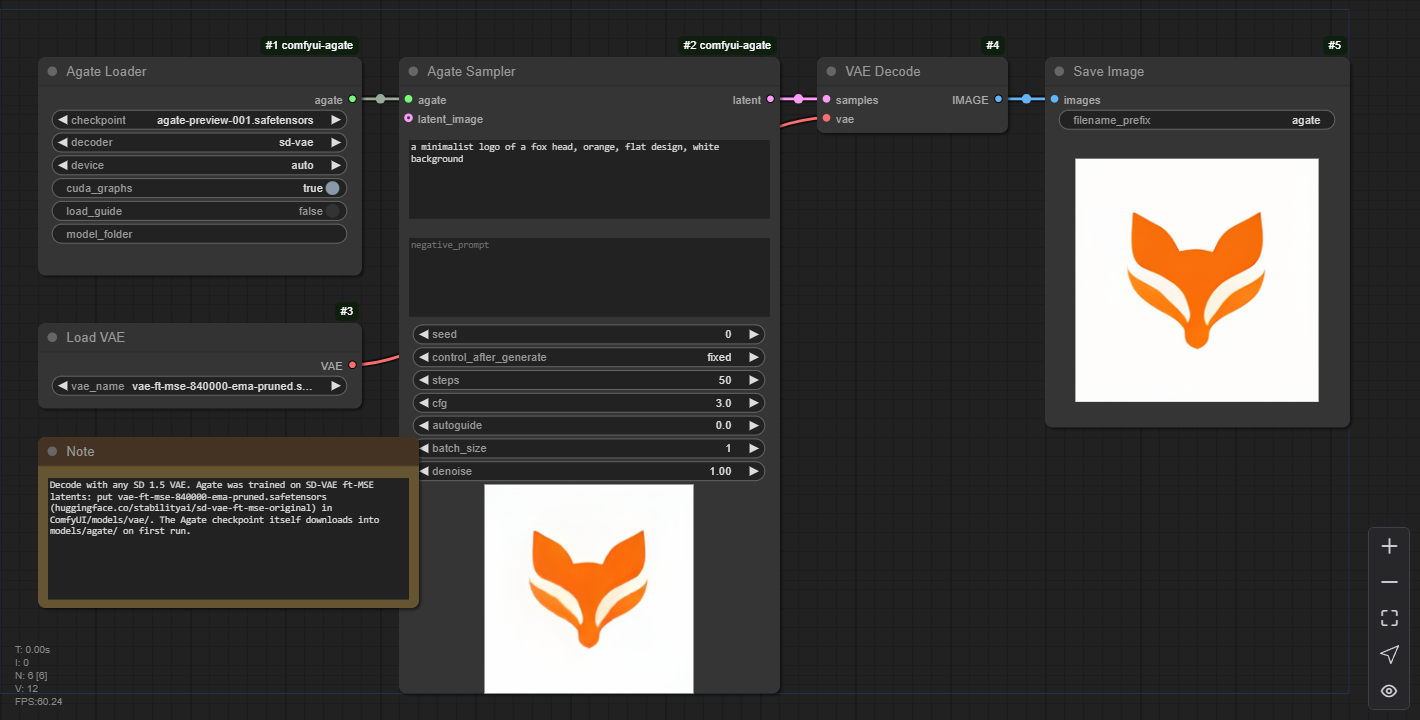1420x720 pixels.
Task: Click the samples input port on VAE Decode
Action: (x=826, y=99)
